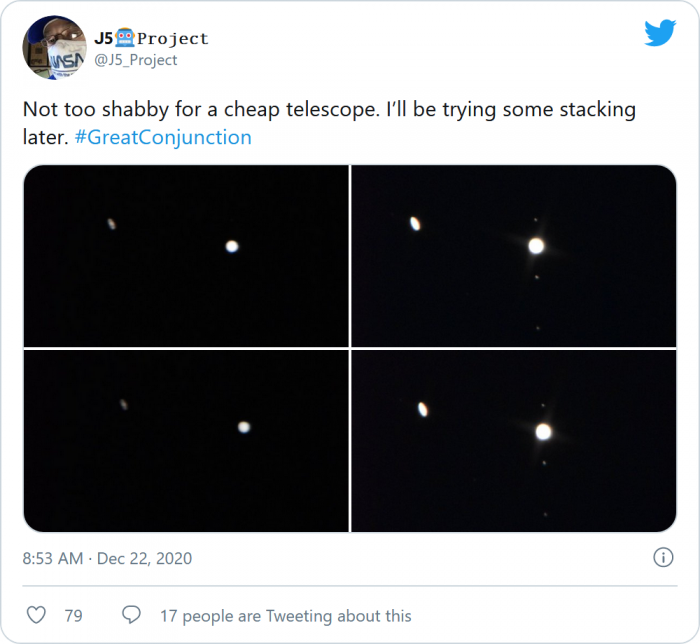The width and height of the screenshot is (700, 644).
Task: Open the top-right photo showing Jupiter's moons
Action: coord(514,255)
